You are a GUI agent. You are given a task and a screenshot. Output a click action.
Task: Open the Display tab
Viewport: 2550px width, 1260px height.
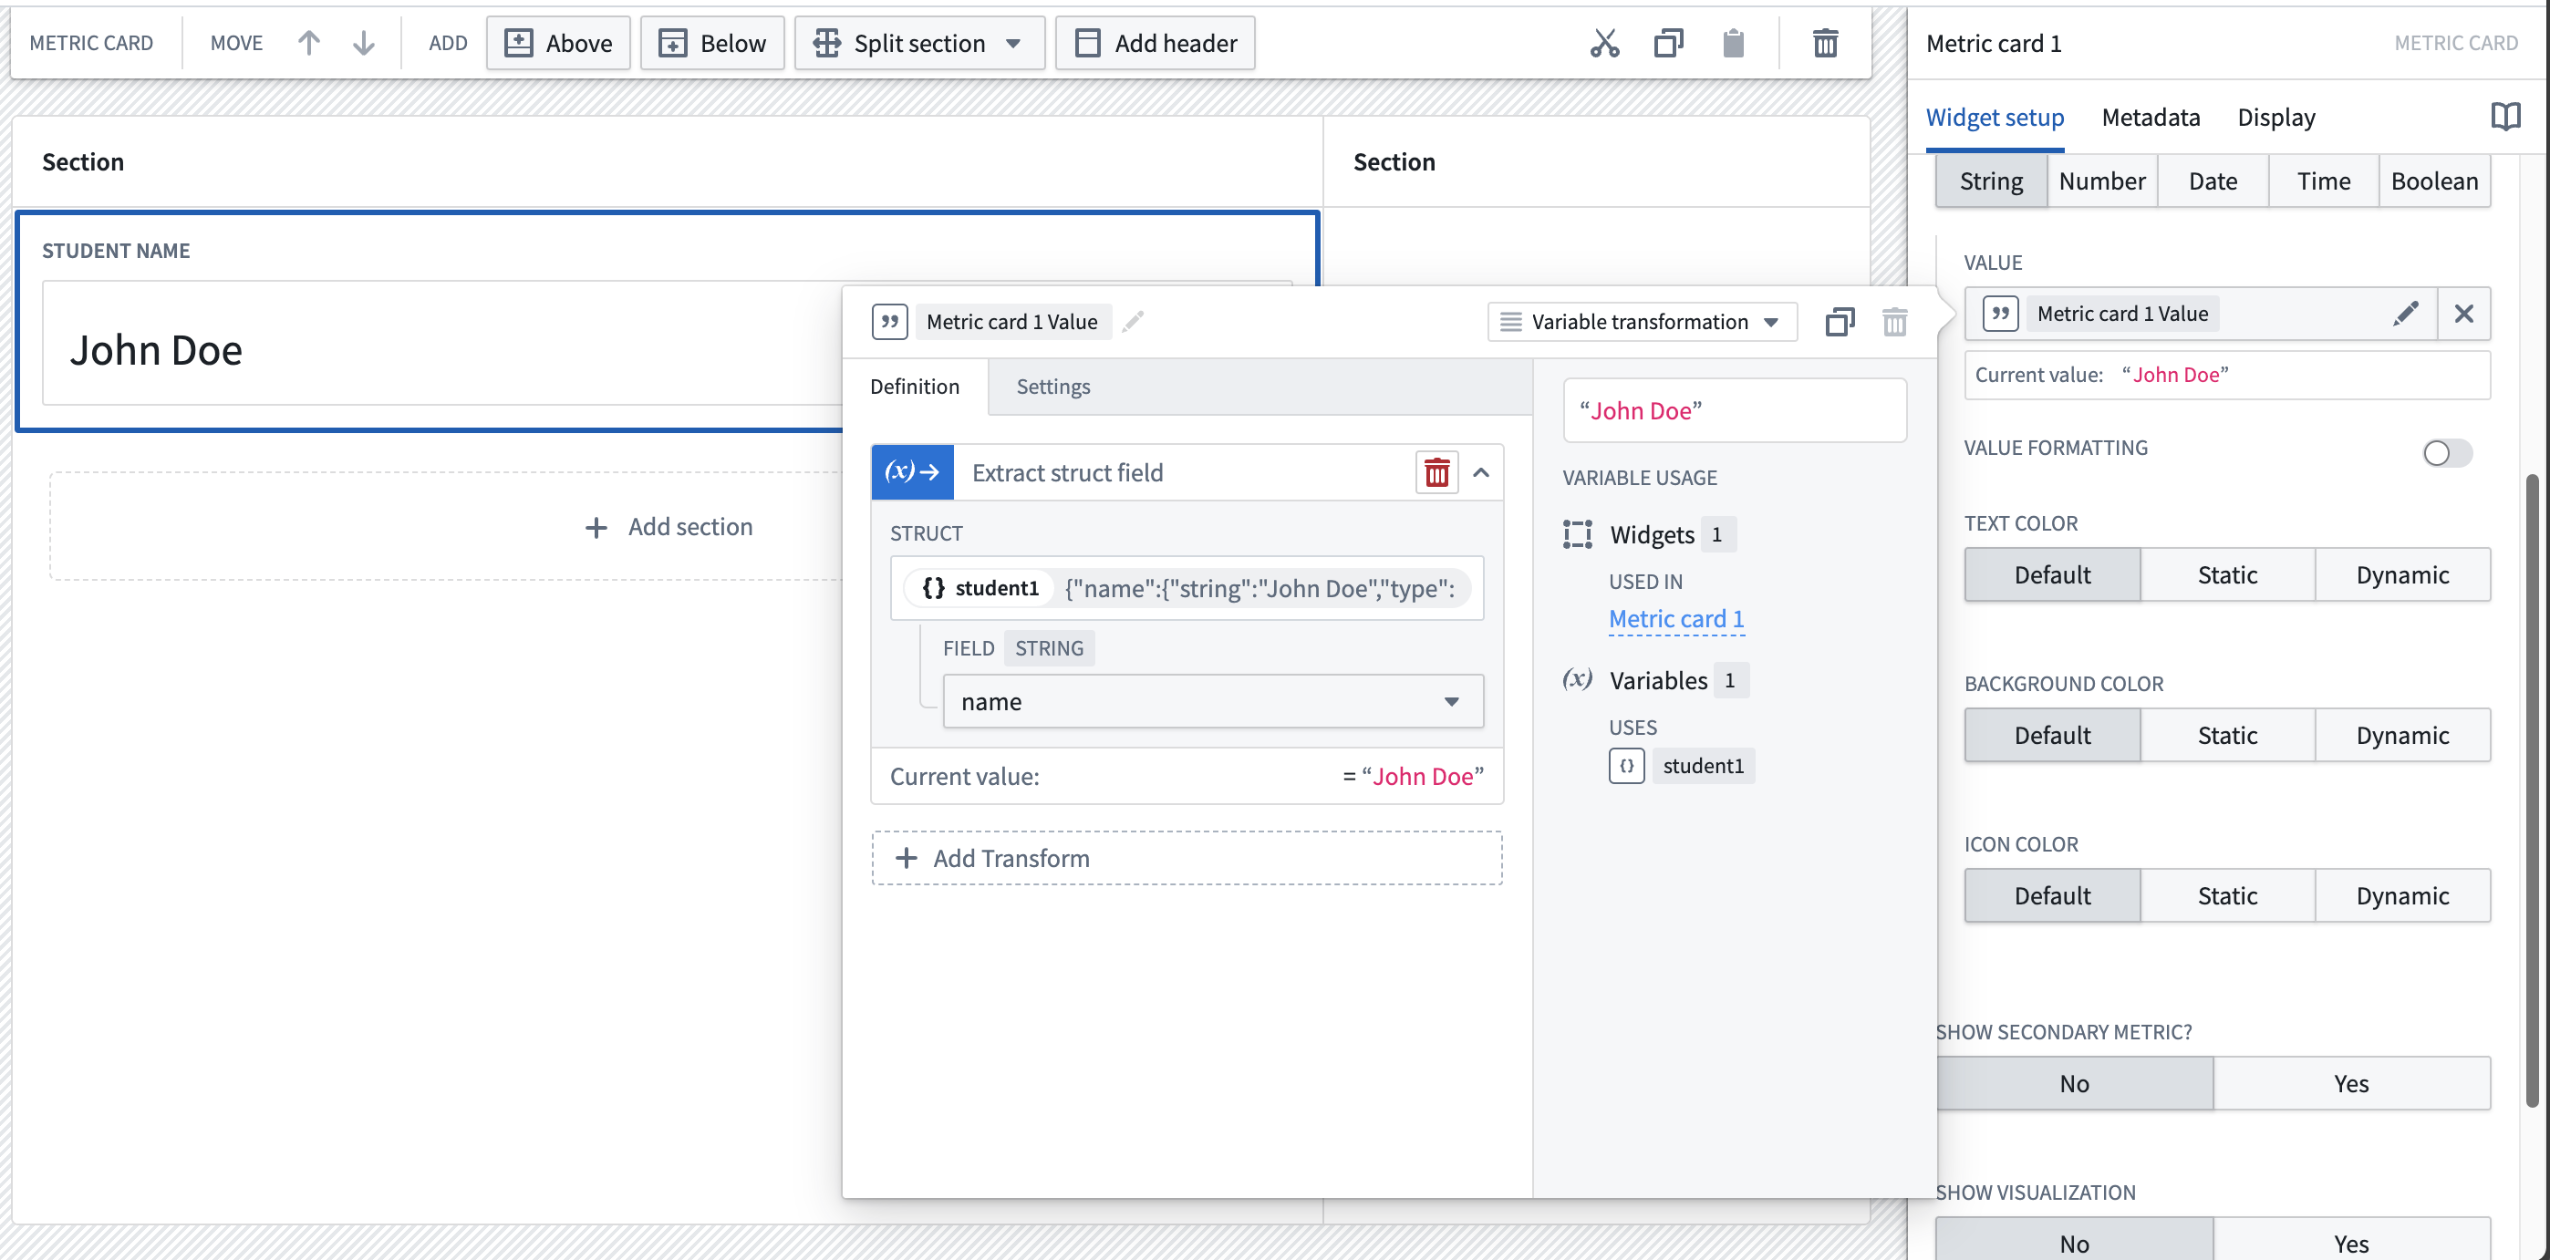(x=2276, y=117)
